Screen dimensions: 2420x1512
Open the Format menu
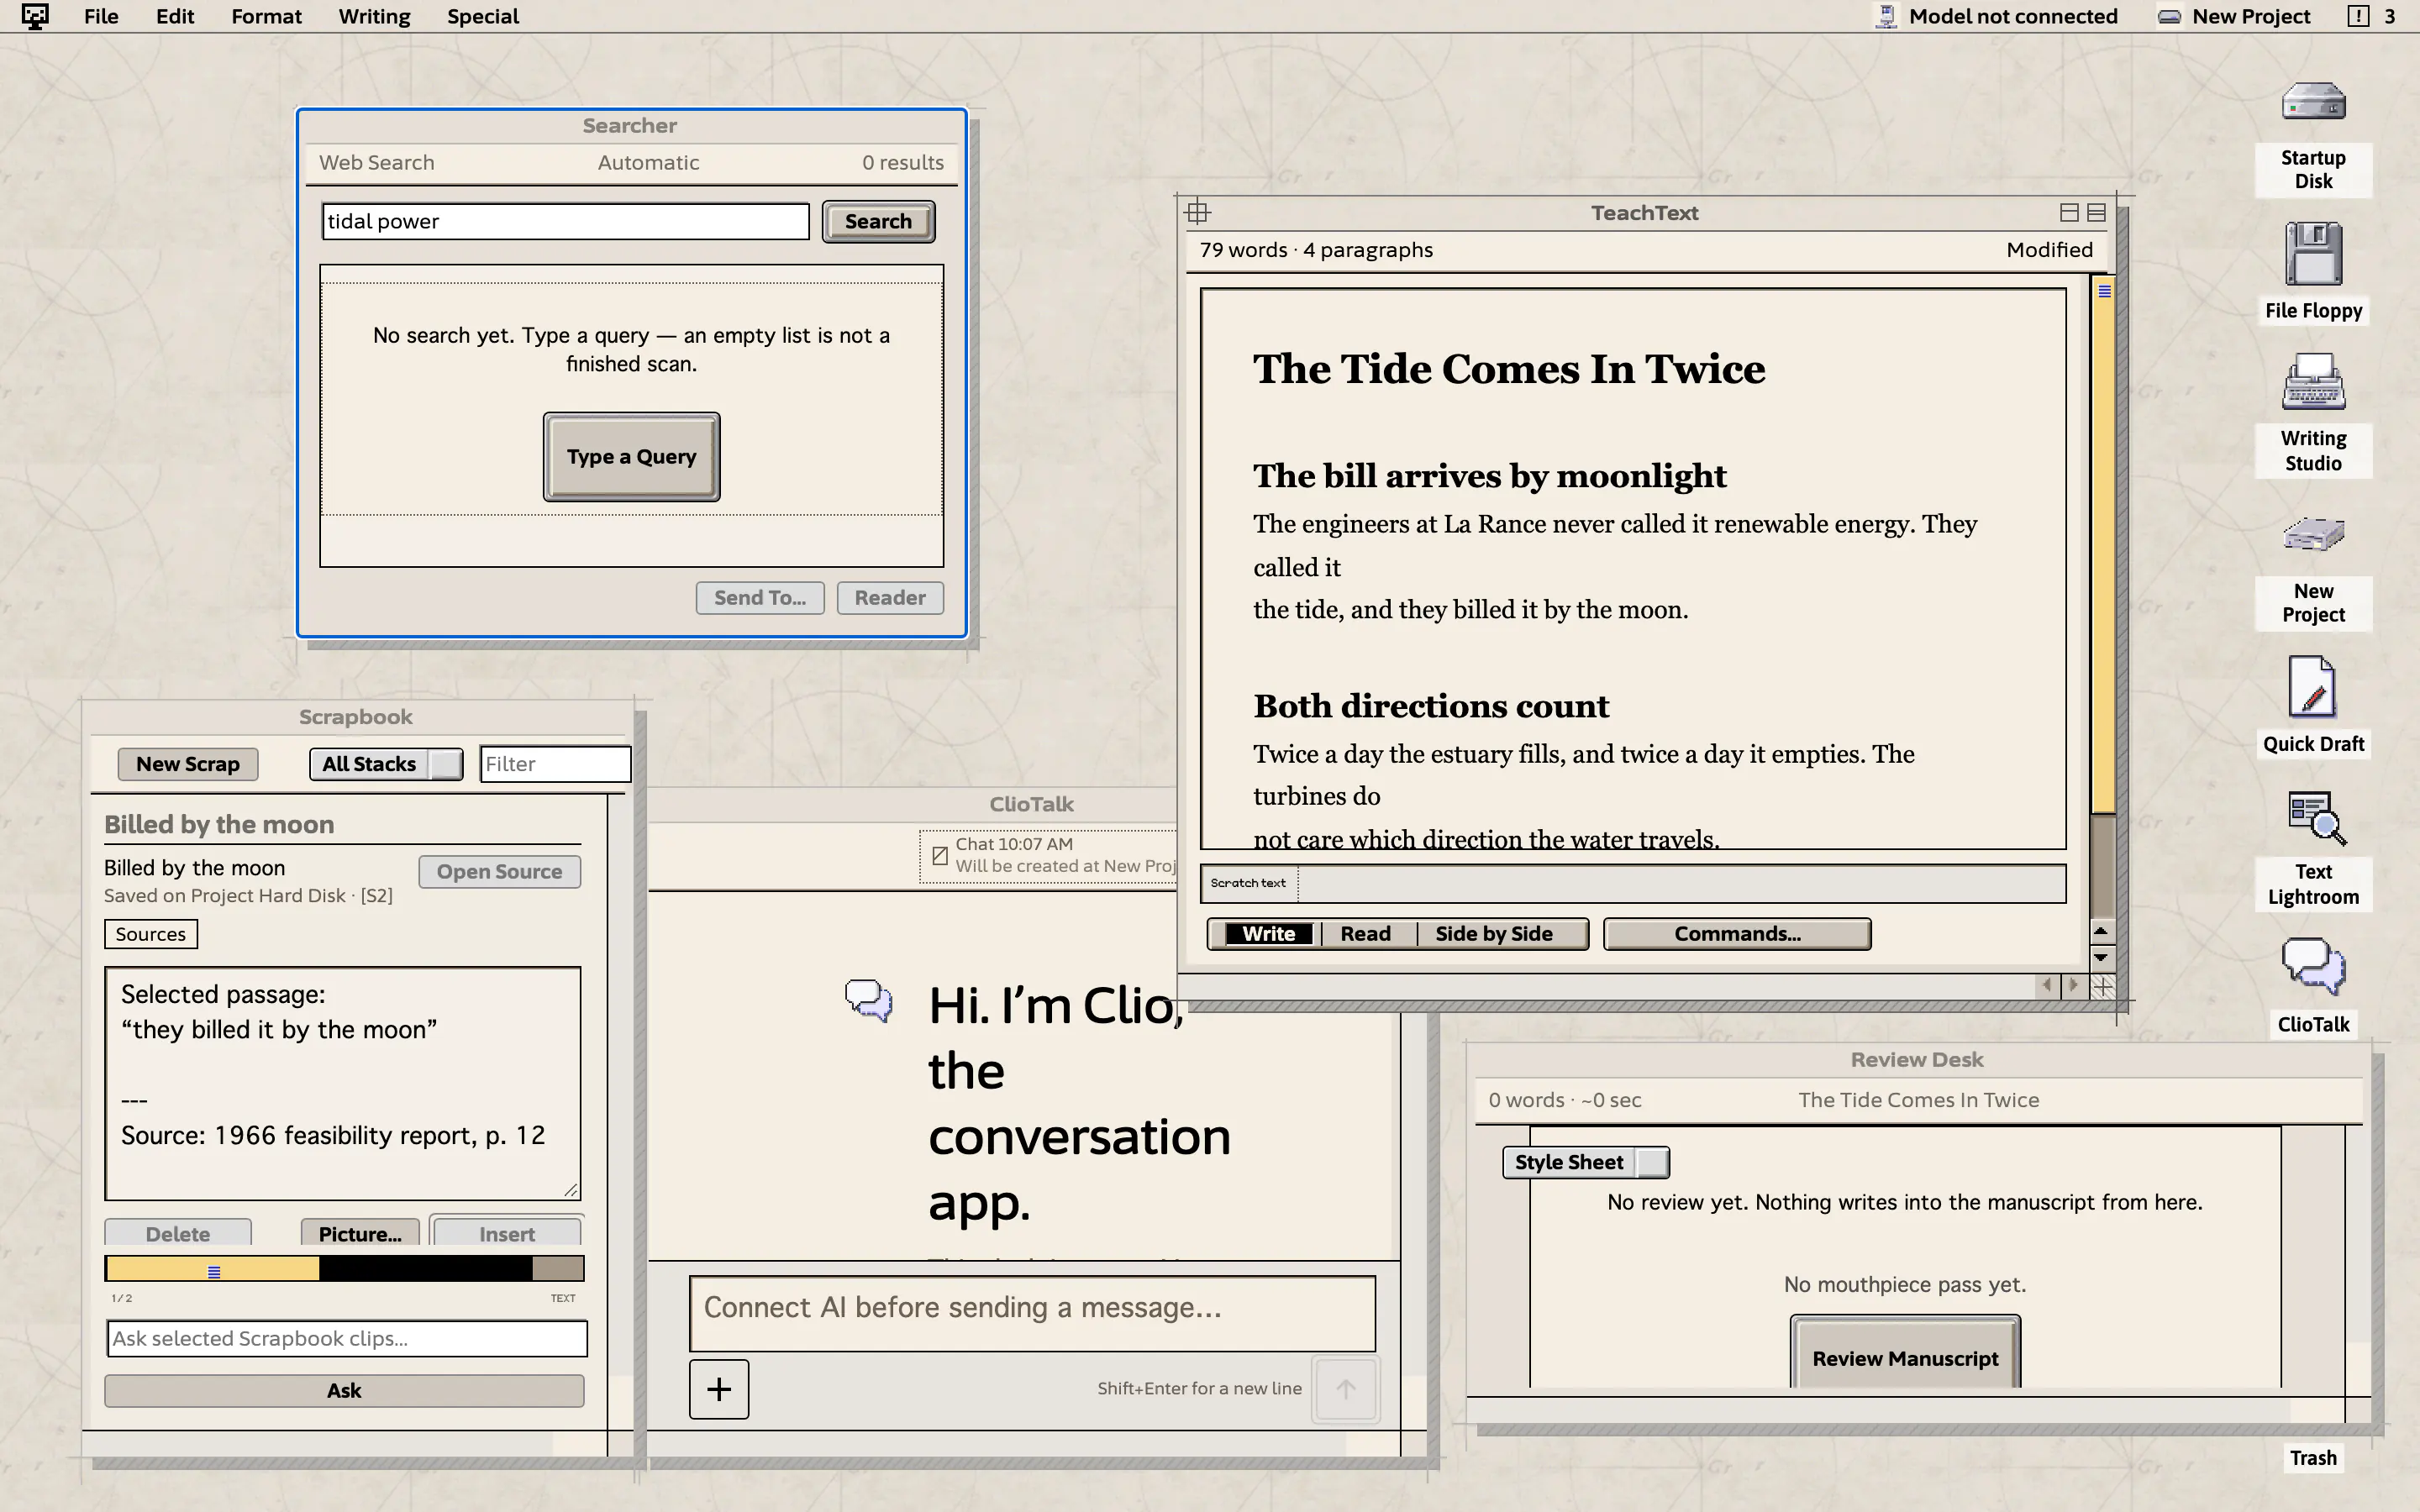[x=266, y=16]
